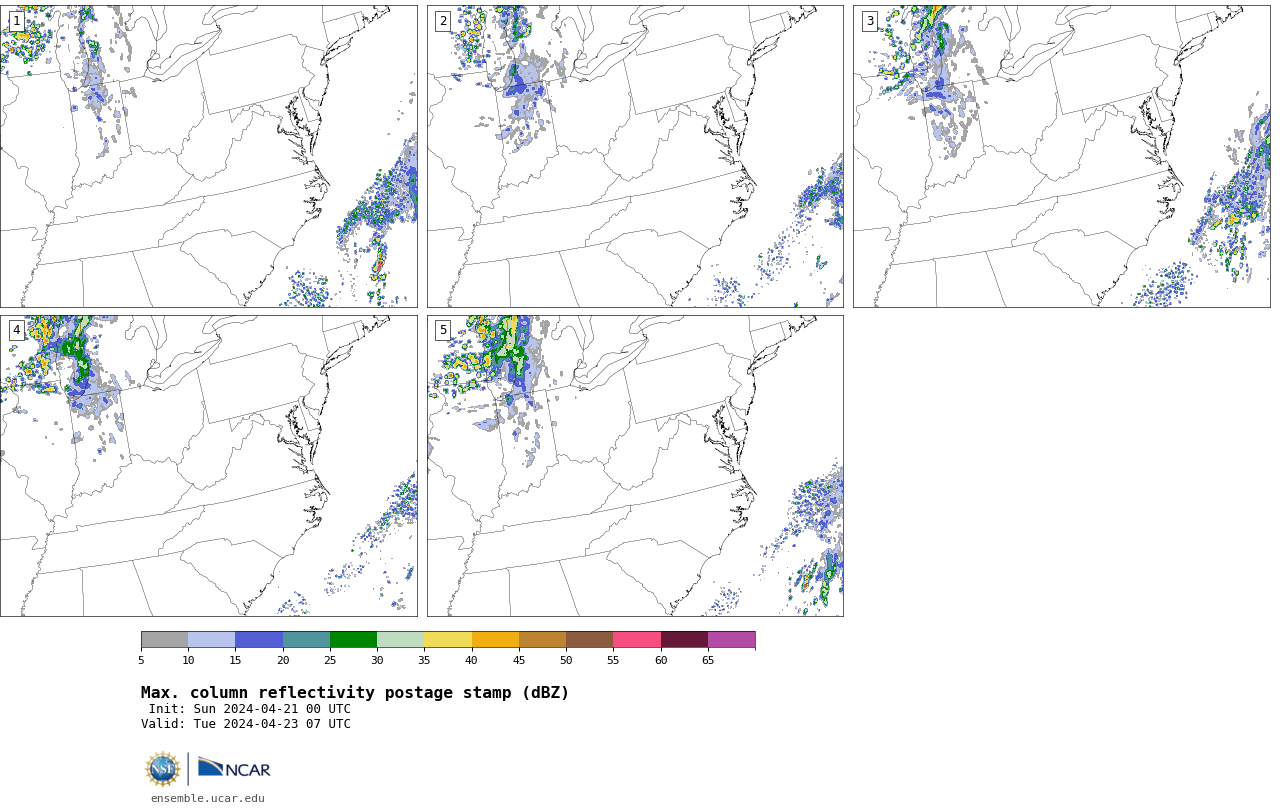
Task: Click the colorbar tick label 60
Action: coord(661,660)
